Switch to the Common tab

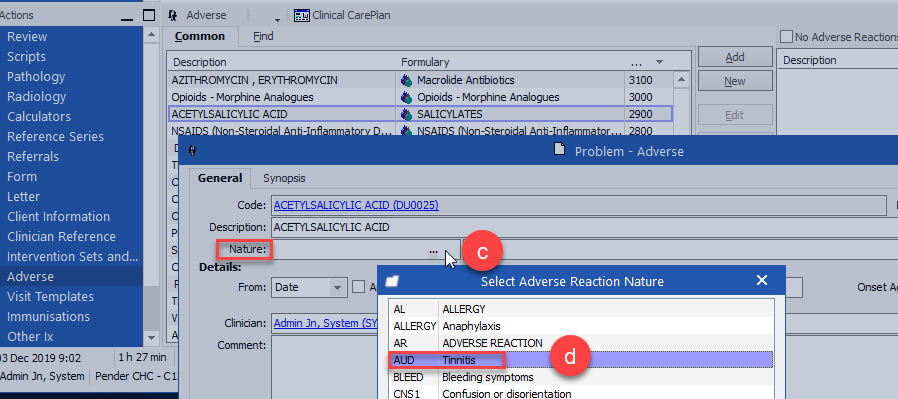(200, 37)
